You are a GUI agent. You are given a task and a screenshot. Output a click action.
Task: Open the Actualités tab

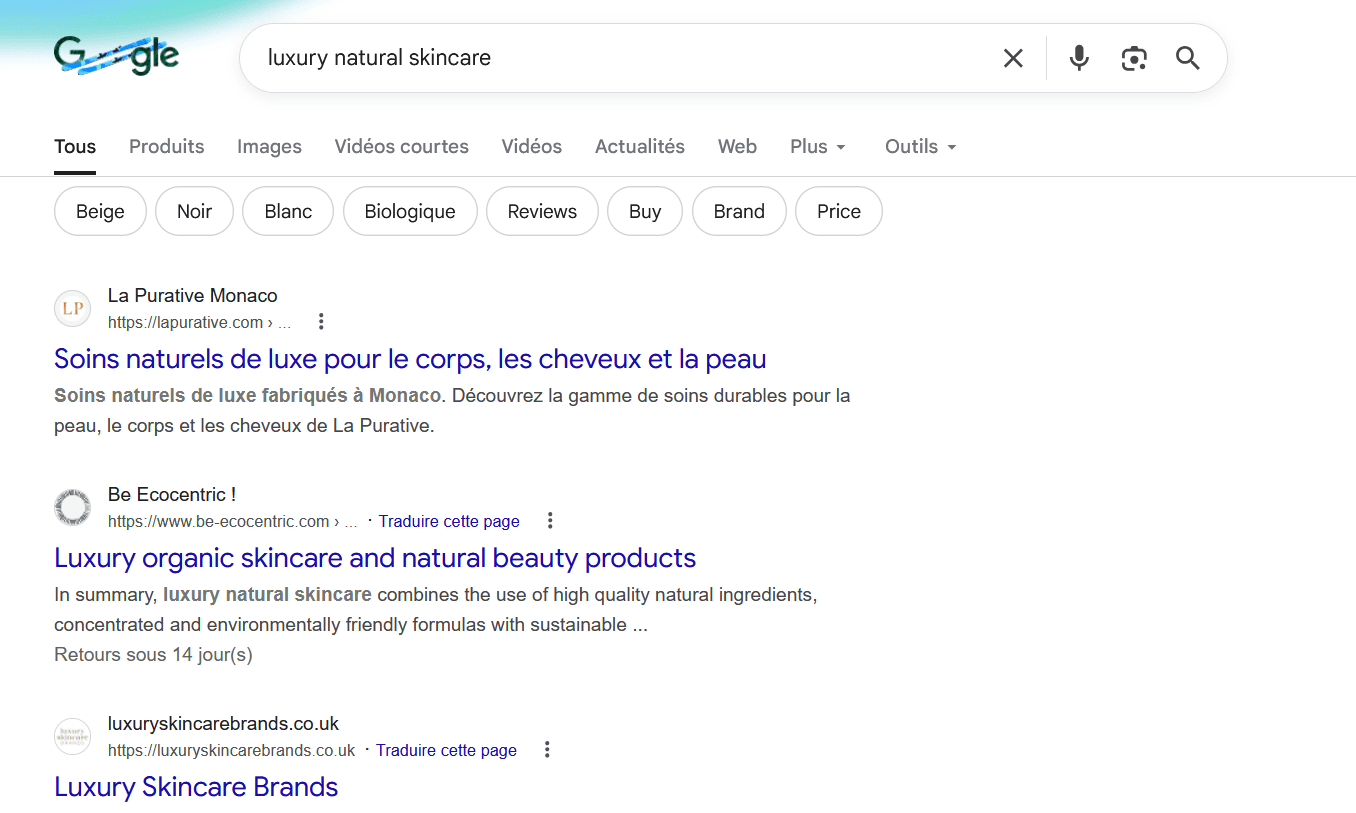pos(640,146)
